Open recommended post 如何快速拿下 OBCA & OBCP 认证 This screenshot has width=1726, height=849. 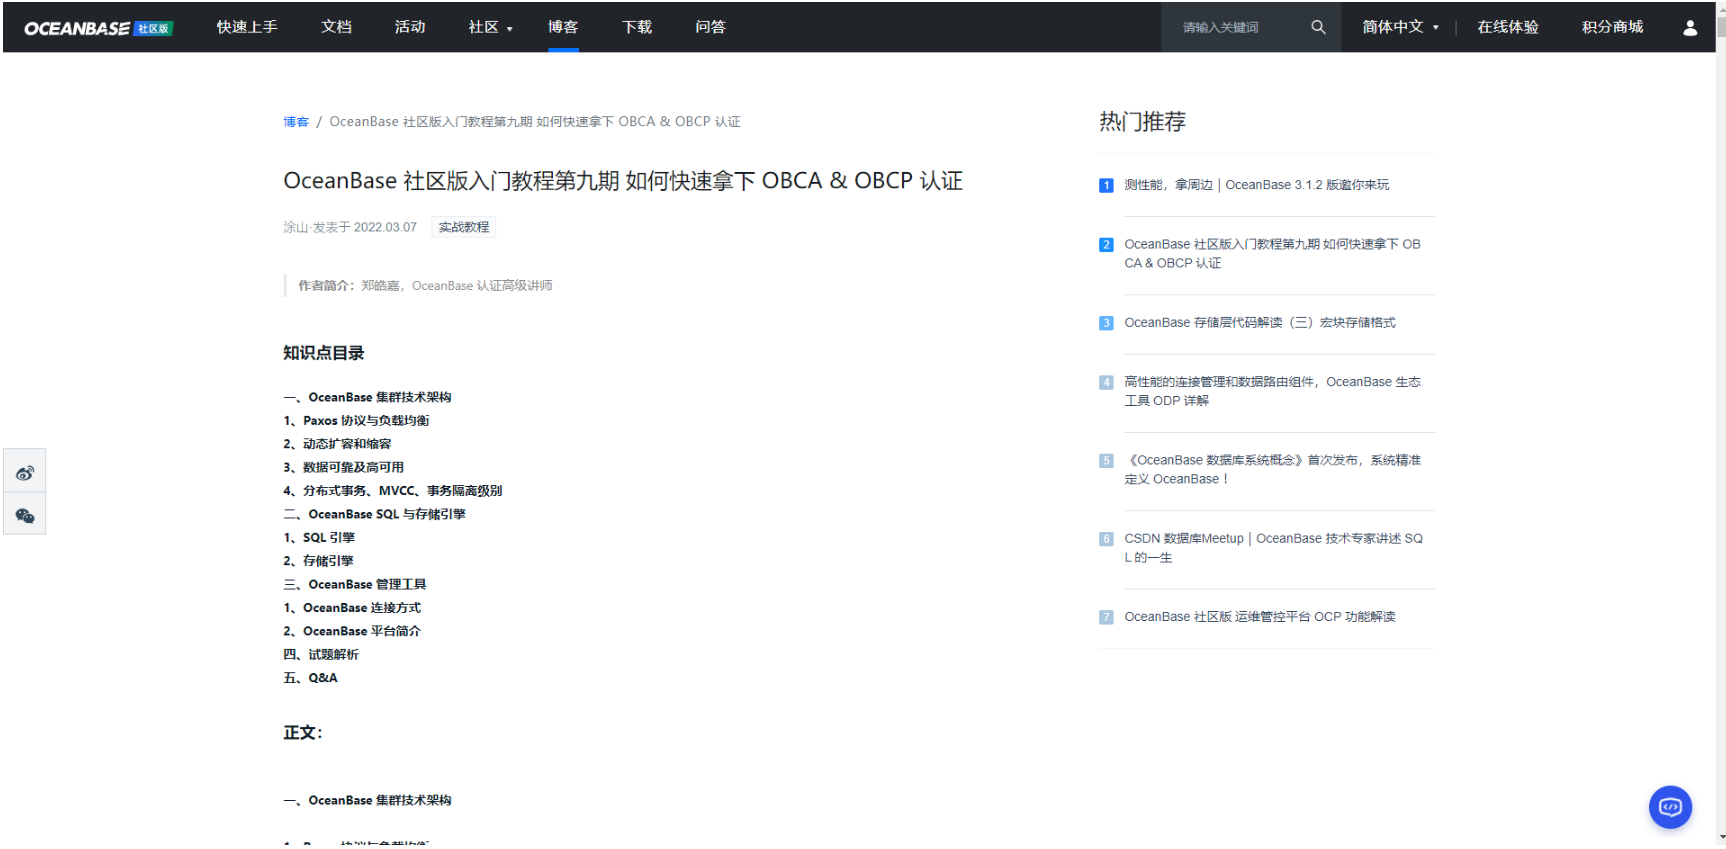(1272, 254)
